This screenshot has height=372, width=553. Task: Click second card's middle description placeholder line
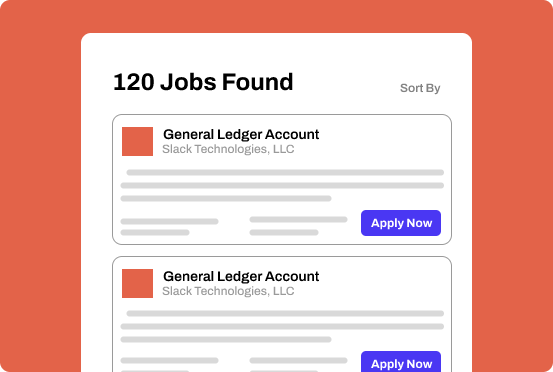(x=282, y=327)
